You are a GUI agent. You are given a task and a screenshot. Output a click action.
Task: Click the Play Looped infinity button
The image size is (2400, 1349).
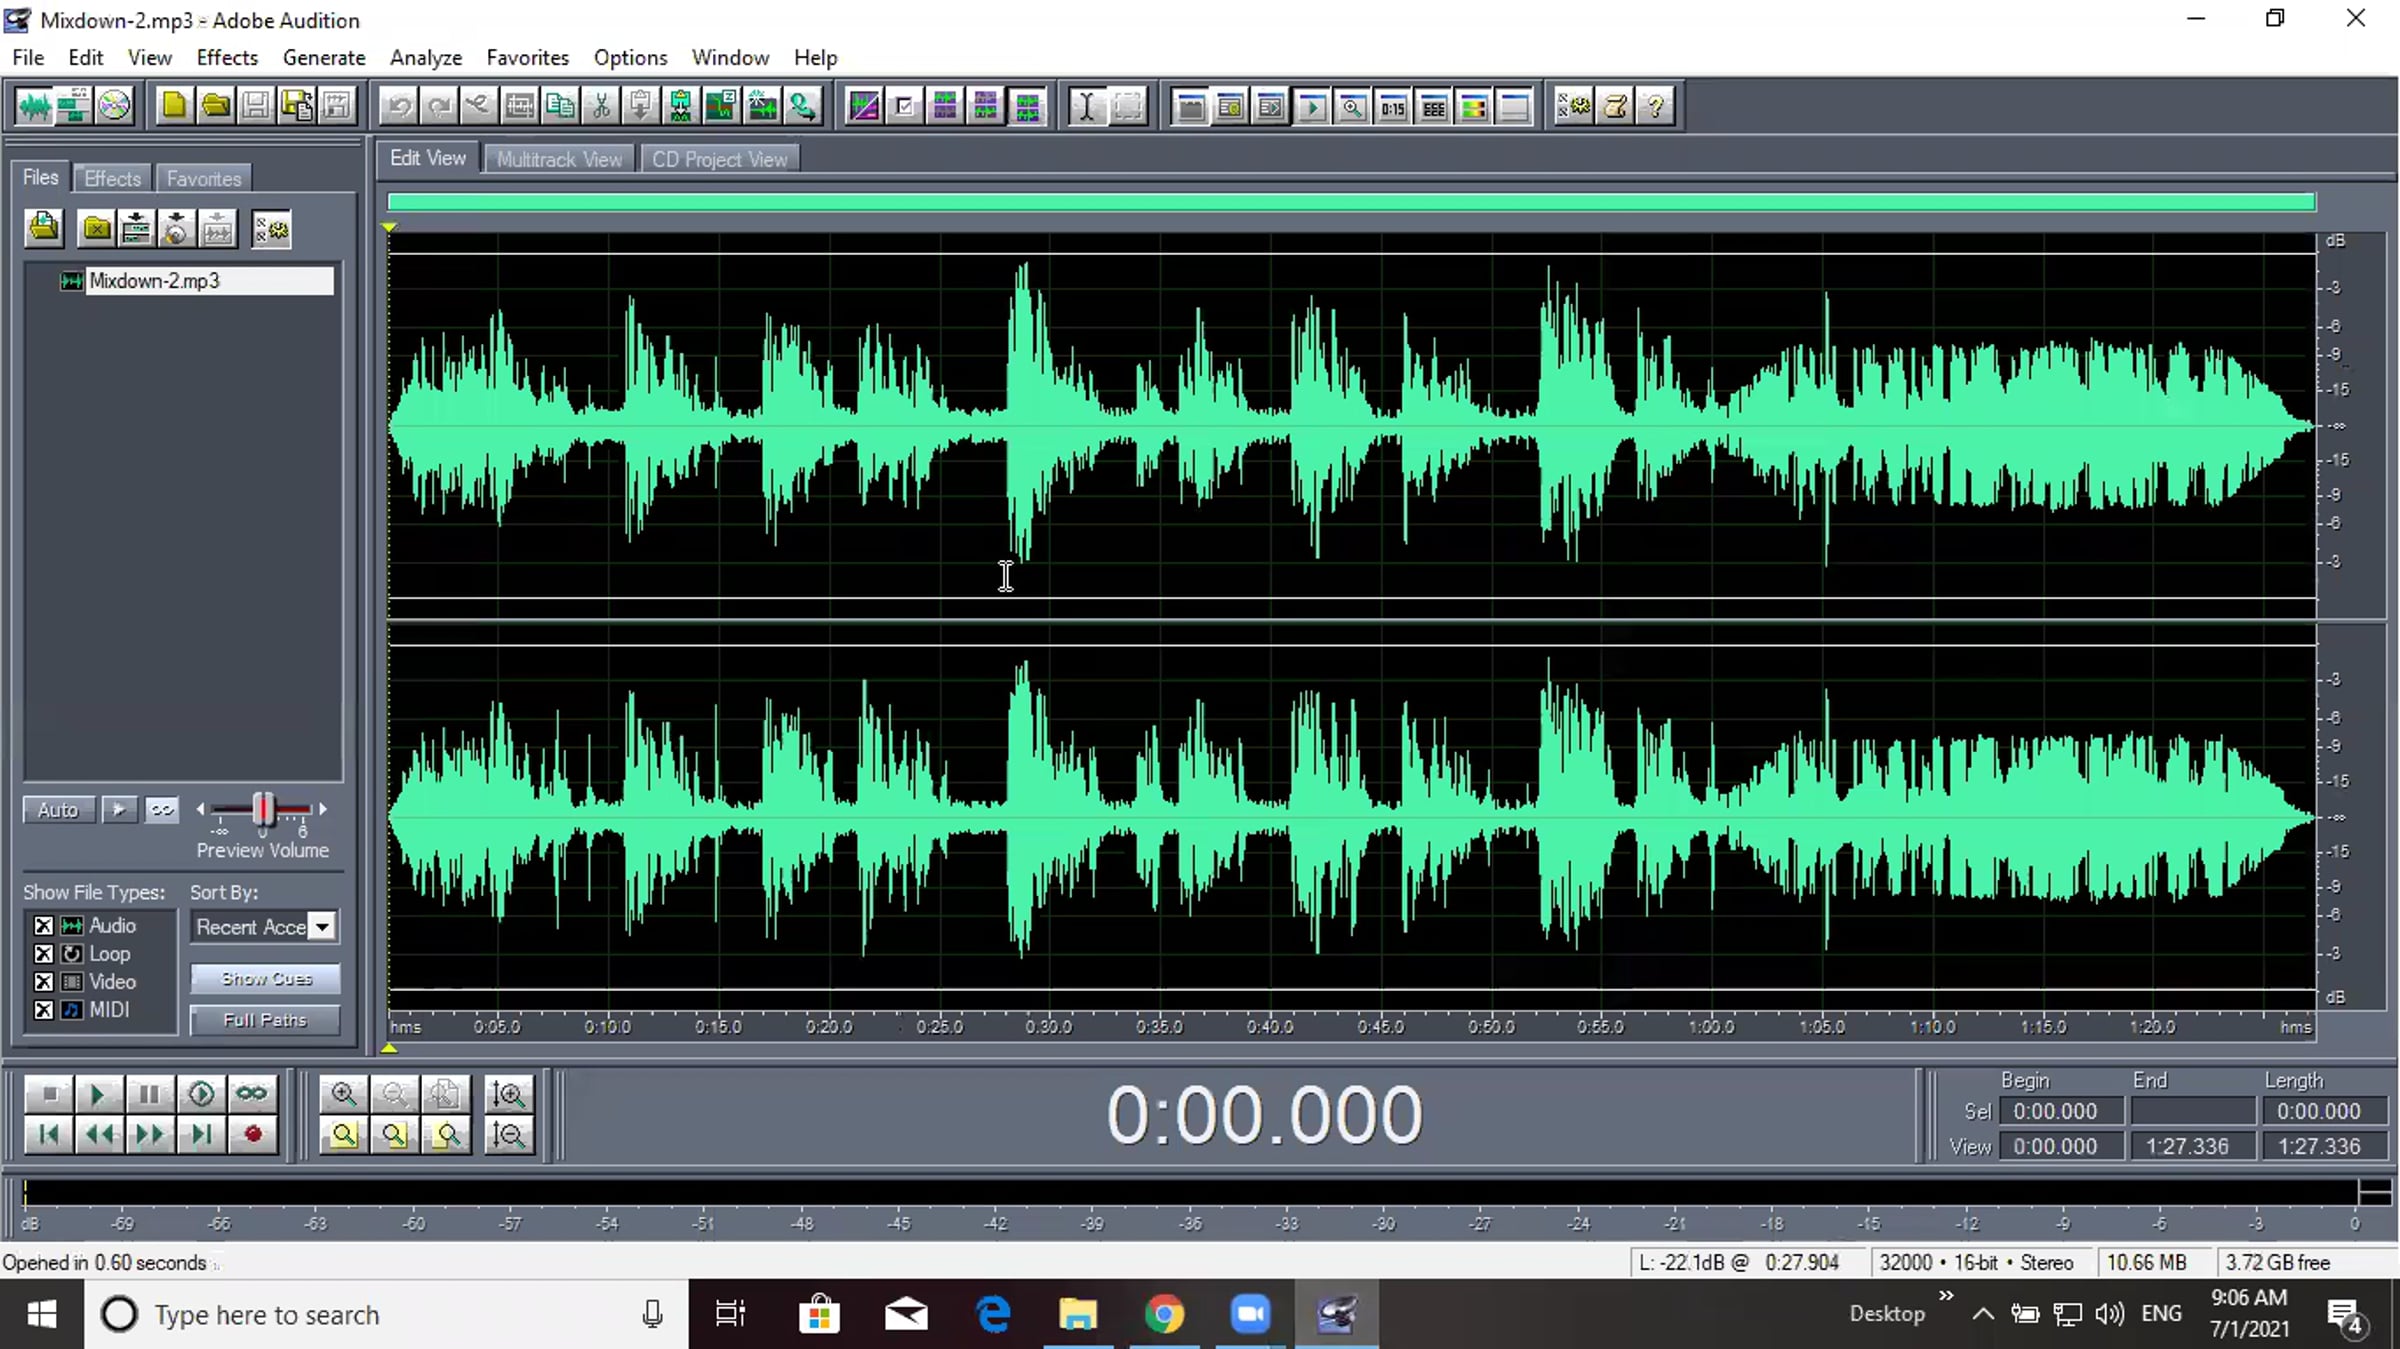click(x=252, y=1094)
